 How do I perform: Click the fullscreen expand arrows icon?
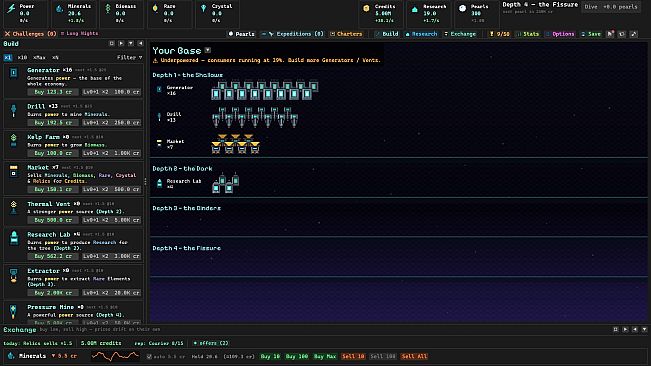(x=634, y=34)
